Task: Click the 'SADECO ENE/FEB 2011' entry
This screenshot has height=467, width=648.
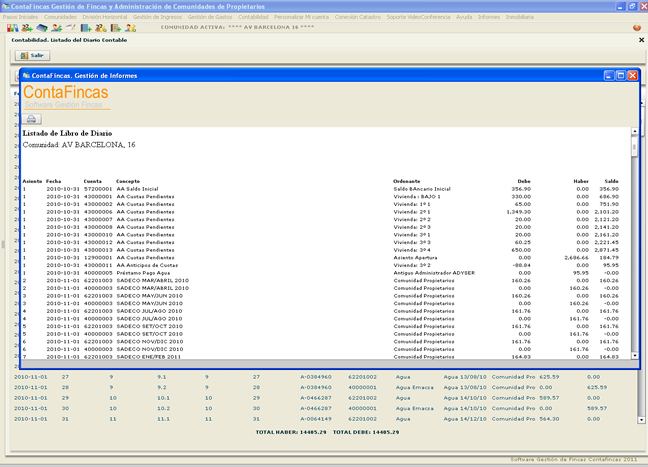Action: [x=149, y=357]
